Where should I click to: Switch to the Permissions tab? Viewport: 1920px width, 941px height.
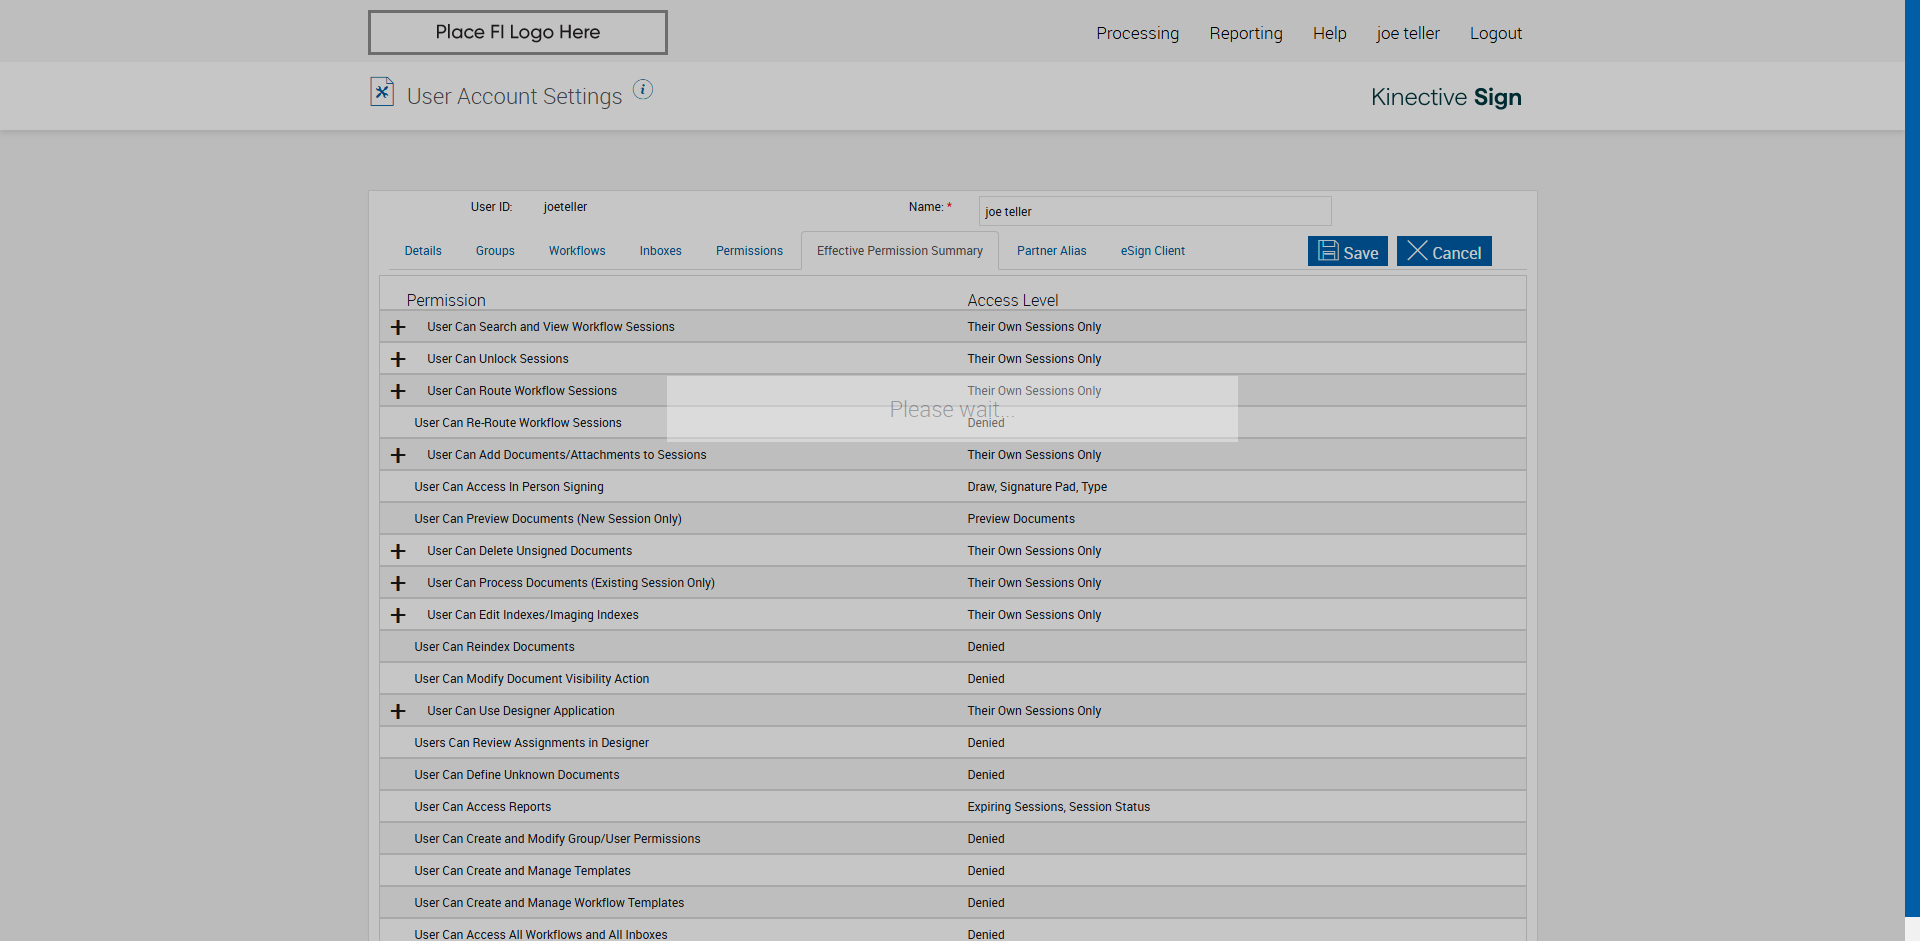749,251
